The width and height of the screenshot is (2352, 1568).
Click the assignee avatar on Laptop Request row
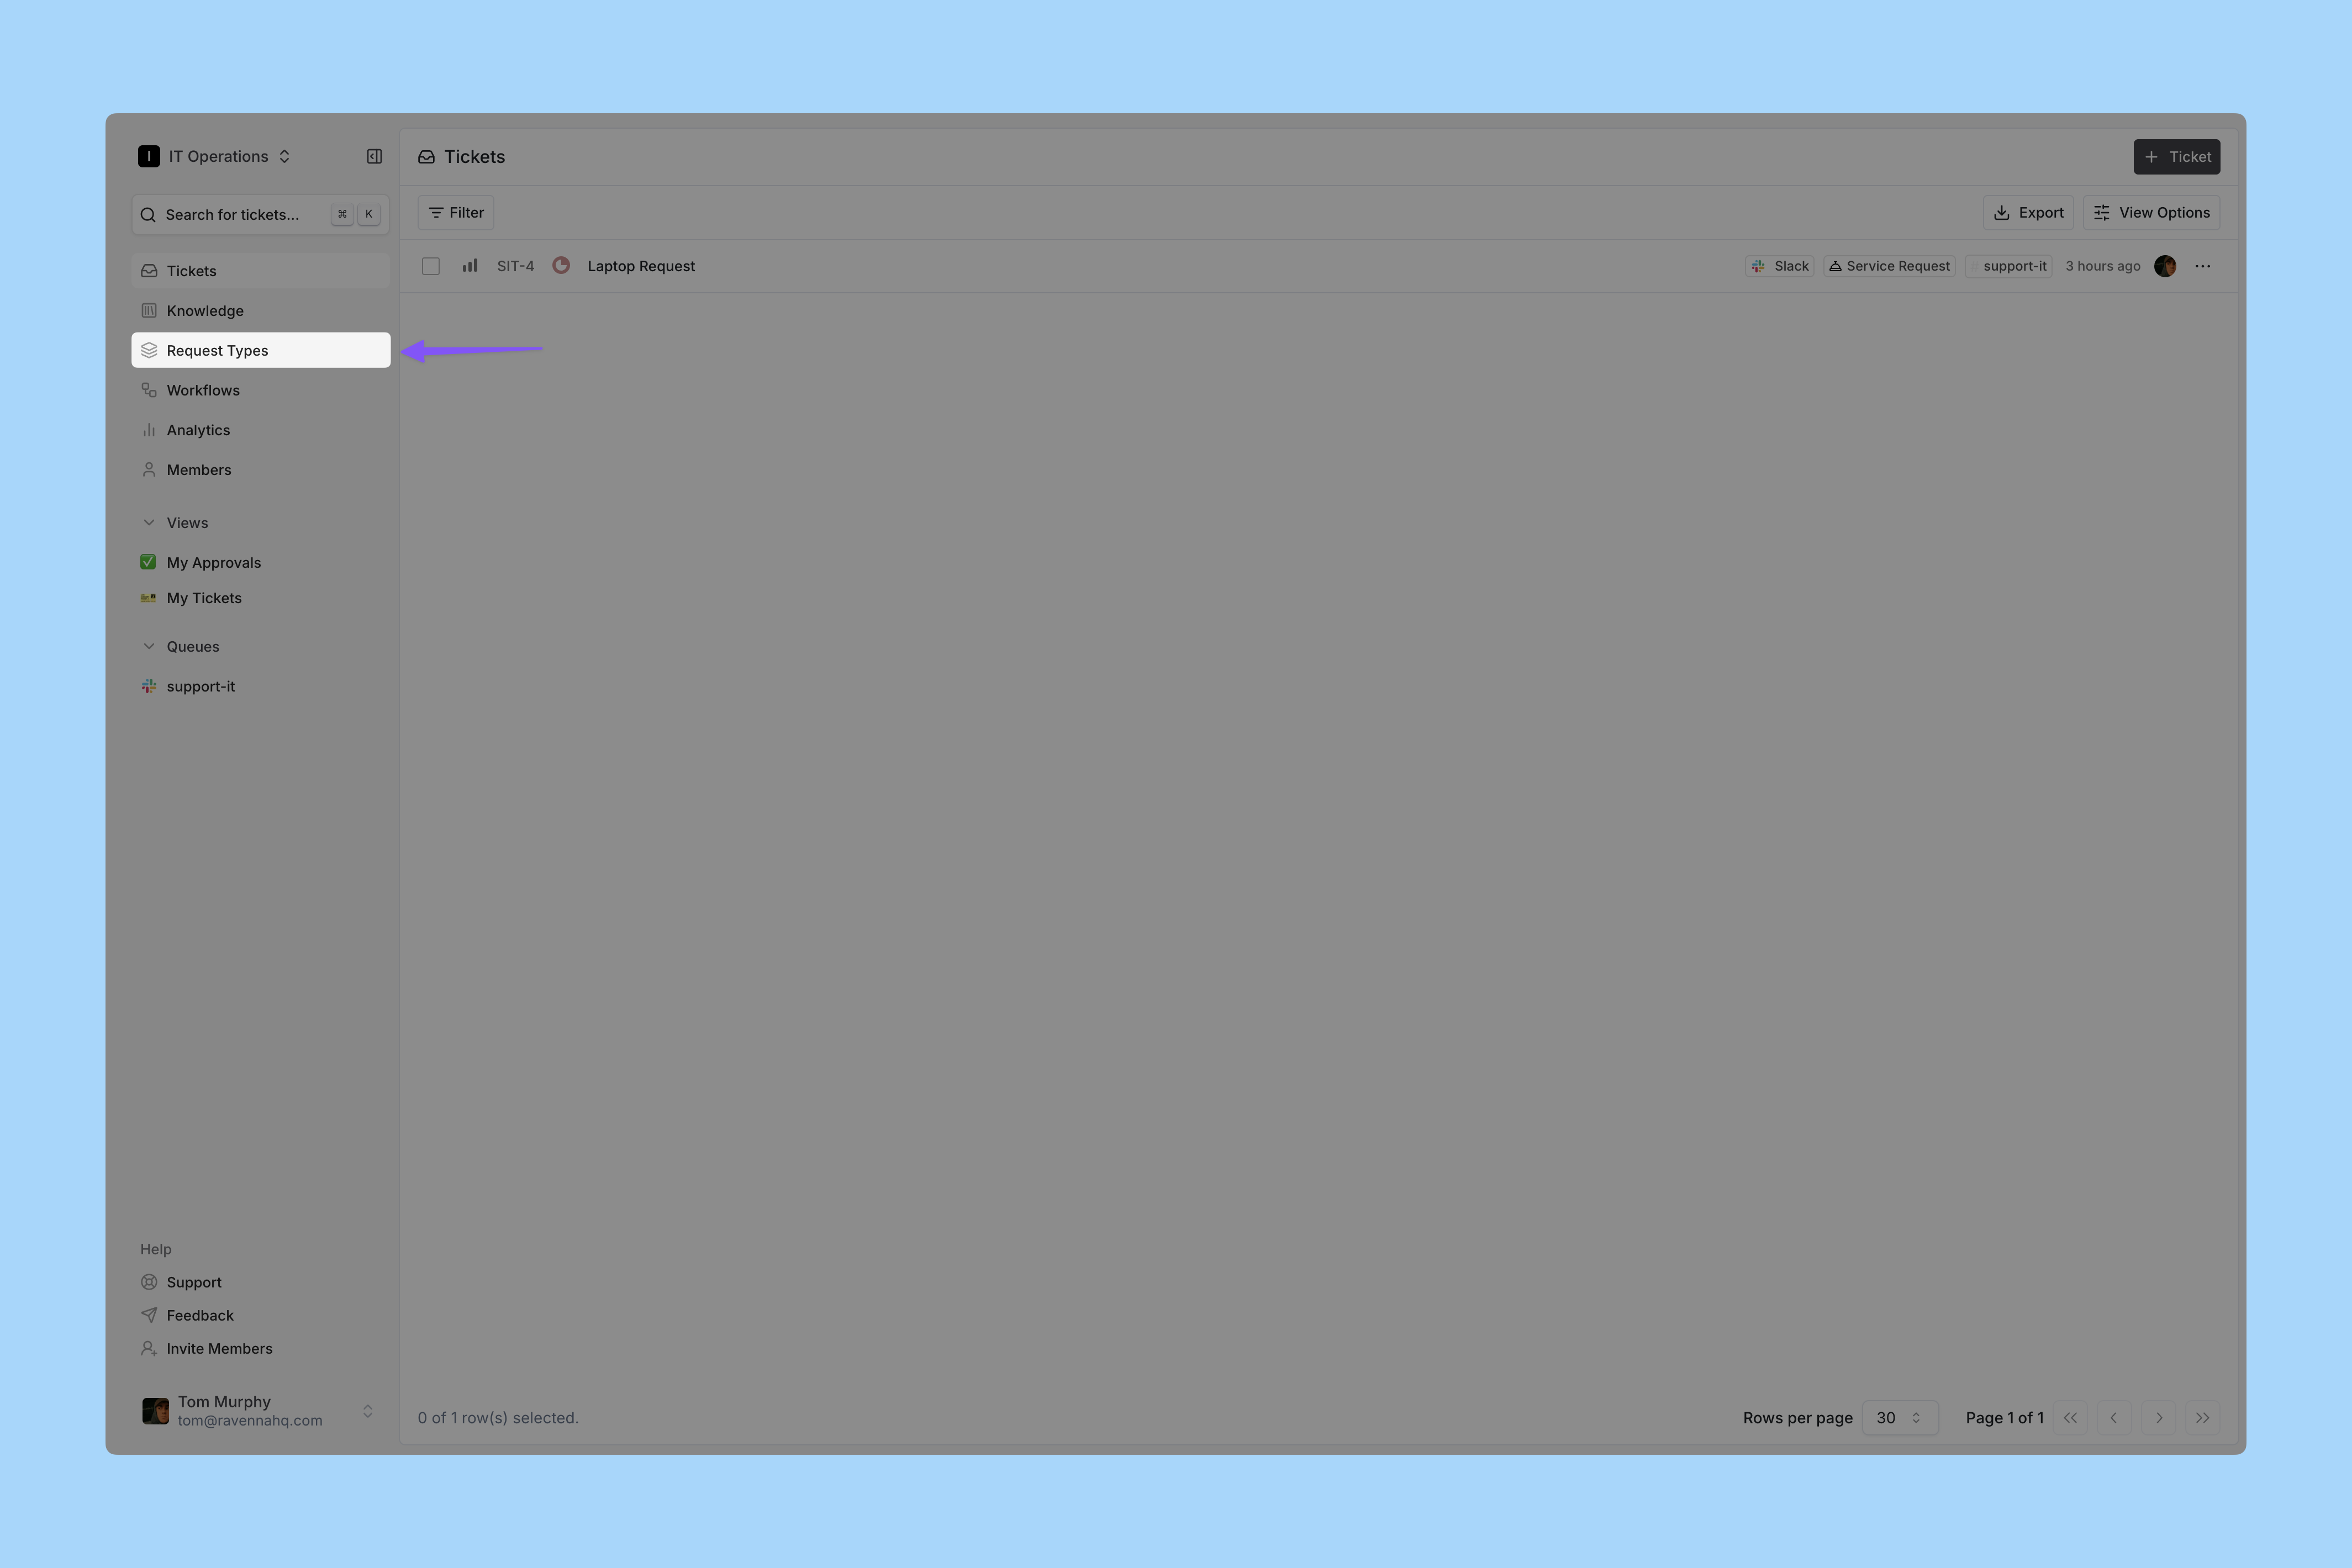[x=2164, y=266]
